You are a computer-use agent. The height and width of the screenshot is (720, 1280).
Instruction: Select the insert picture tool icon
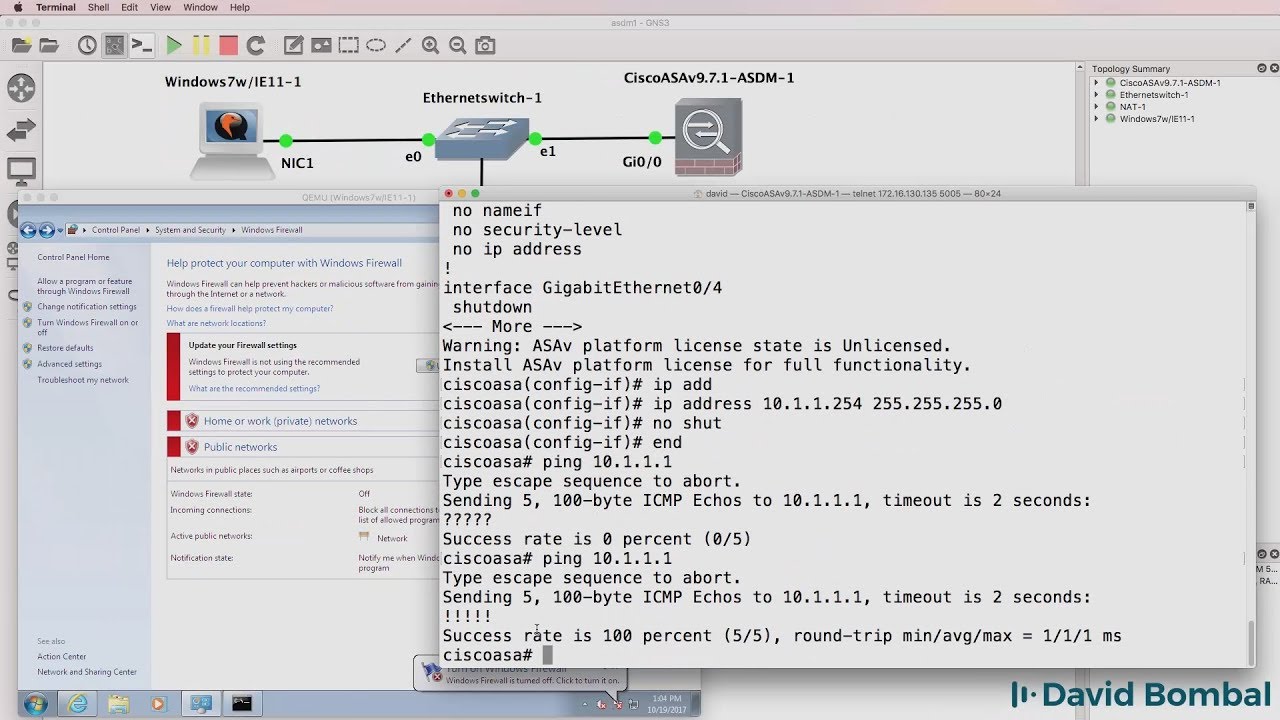point(321,45)
